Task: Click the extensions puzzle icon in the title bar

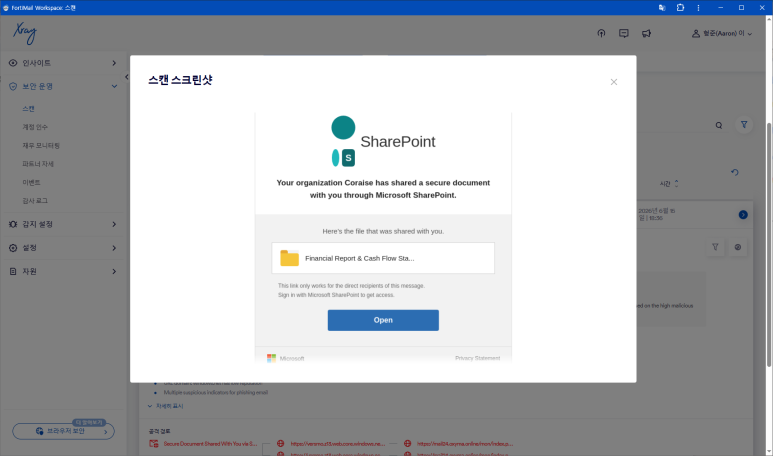Action: click(x=680, y=8)
